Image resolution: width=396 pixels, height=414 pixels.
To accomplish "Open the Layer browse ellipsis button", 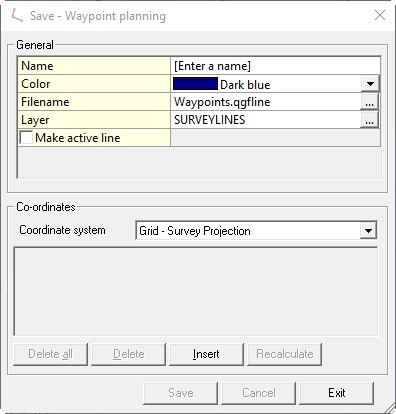I will [369, 119].
